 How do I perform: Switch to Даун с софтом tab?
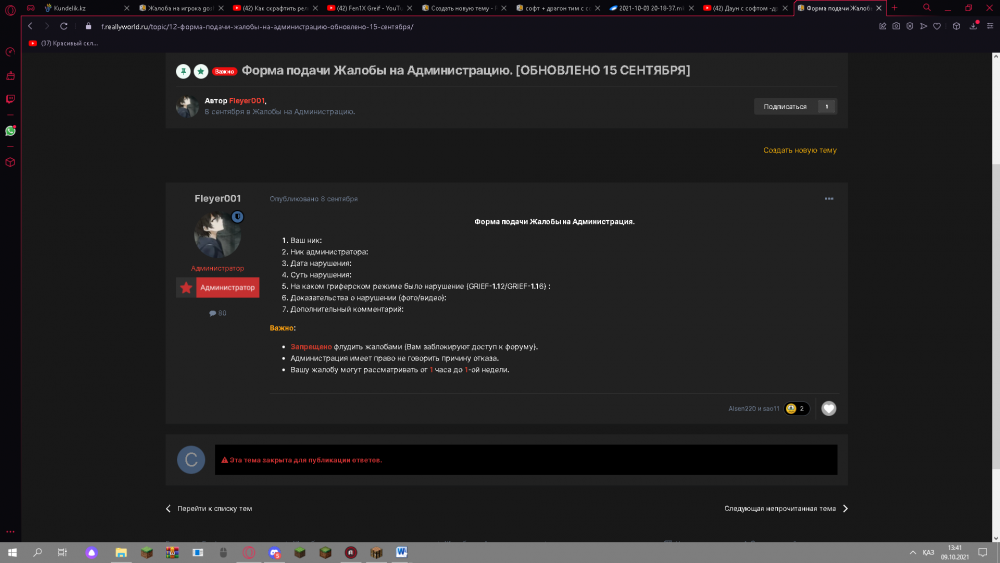click(745, 8)
